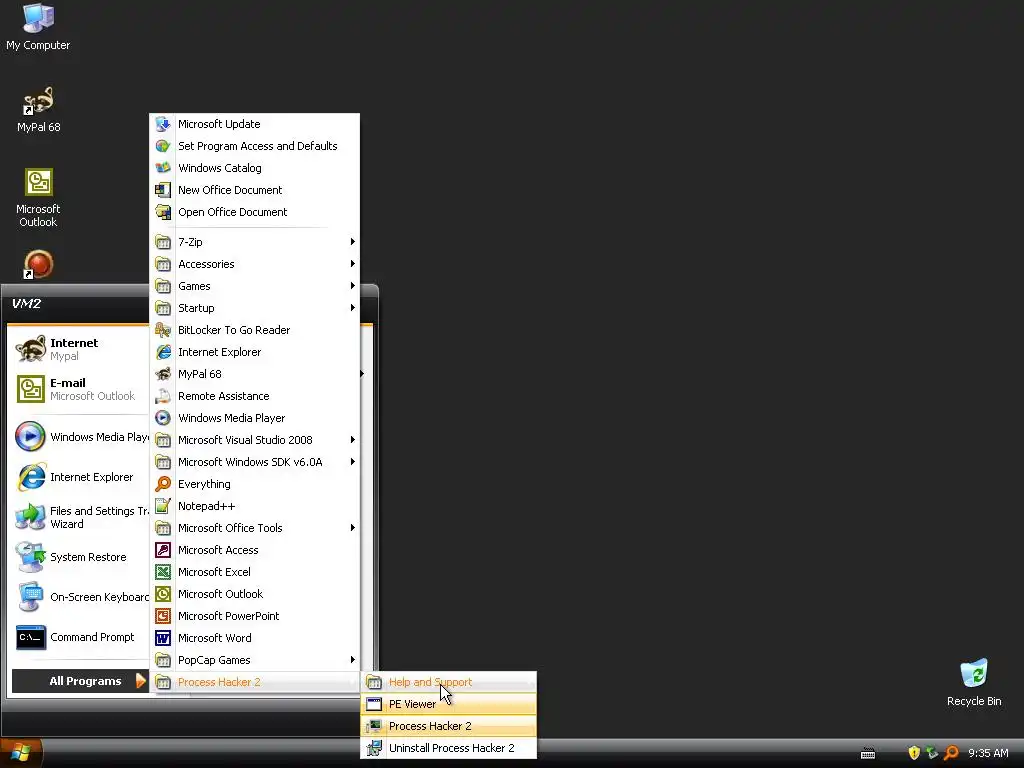Click Microsoft Excel icon
Screen dimensions: 1024x768
click(x=163, y=572)
